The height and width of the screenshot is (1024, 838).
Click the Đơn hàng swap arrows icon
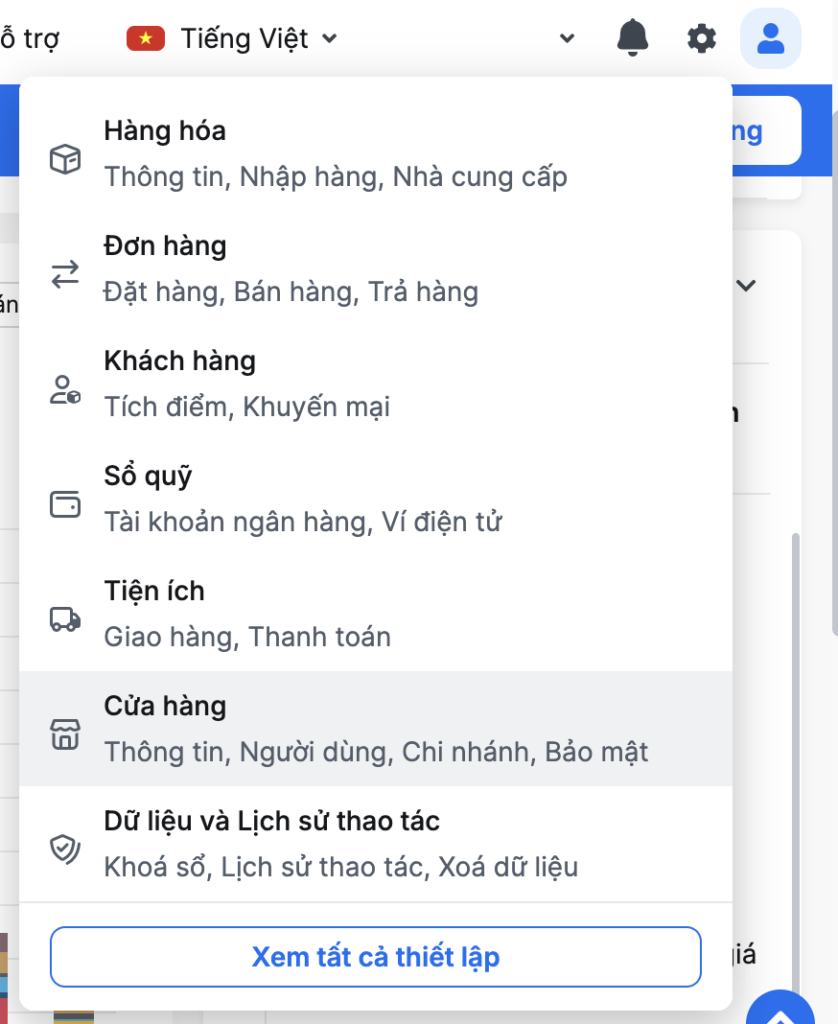[65, 274]
